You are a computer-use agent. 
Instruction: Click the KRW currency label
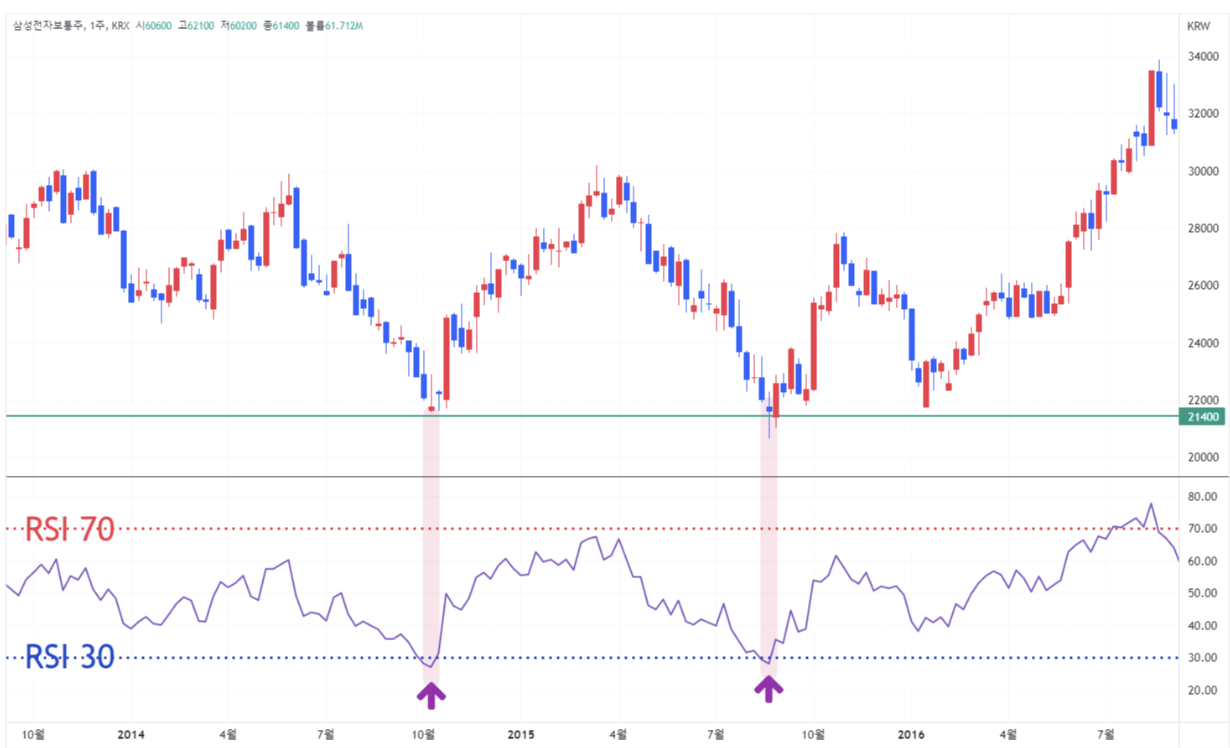[1198, 26]
